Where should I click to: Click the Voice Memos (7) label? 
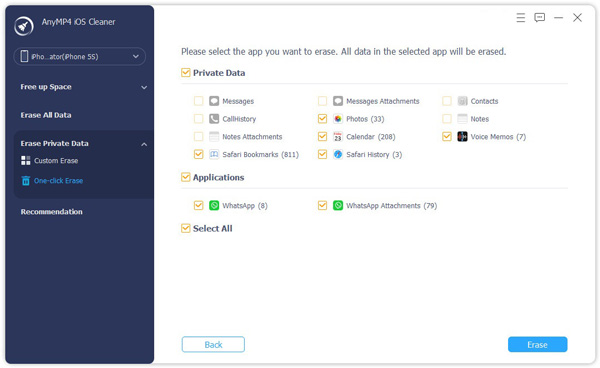click(x=498, y=137)
